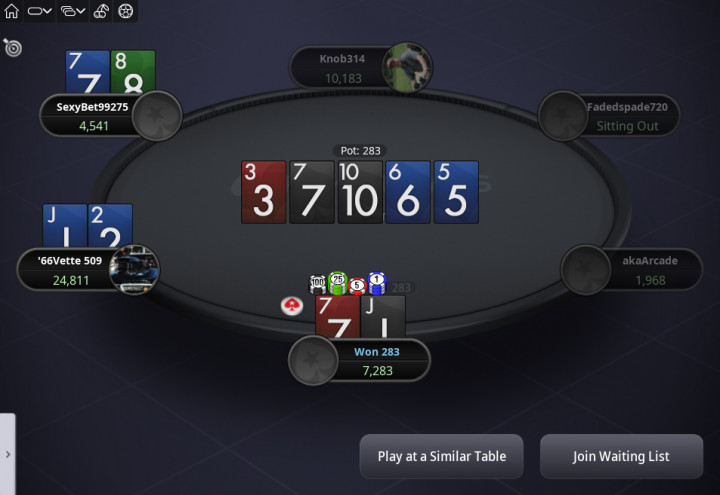The width and height of the screenshot is (720, 495).
Task: Click the Pot: 283 label
Action: coord(360,151)
